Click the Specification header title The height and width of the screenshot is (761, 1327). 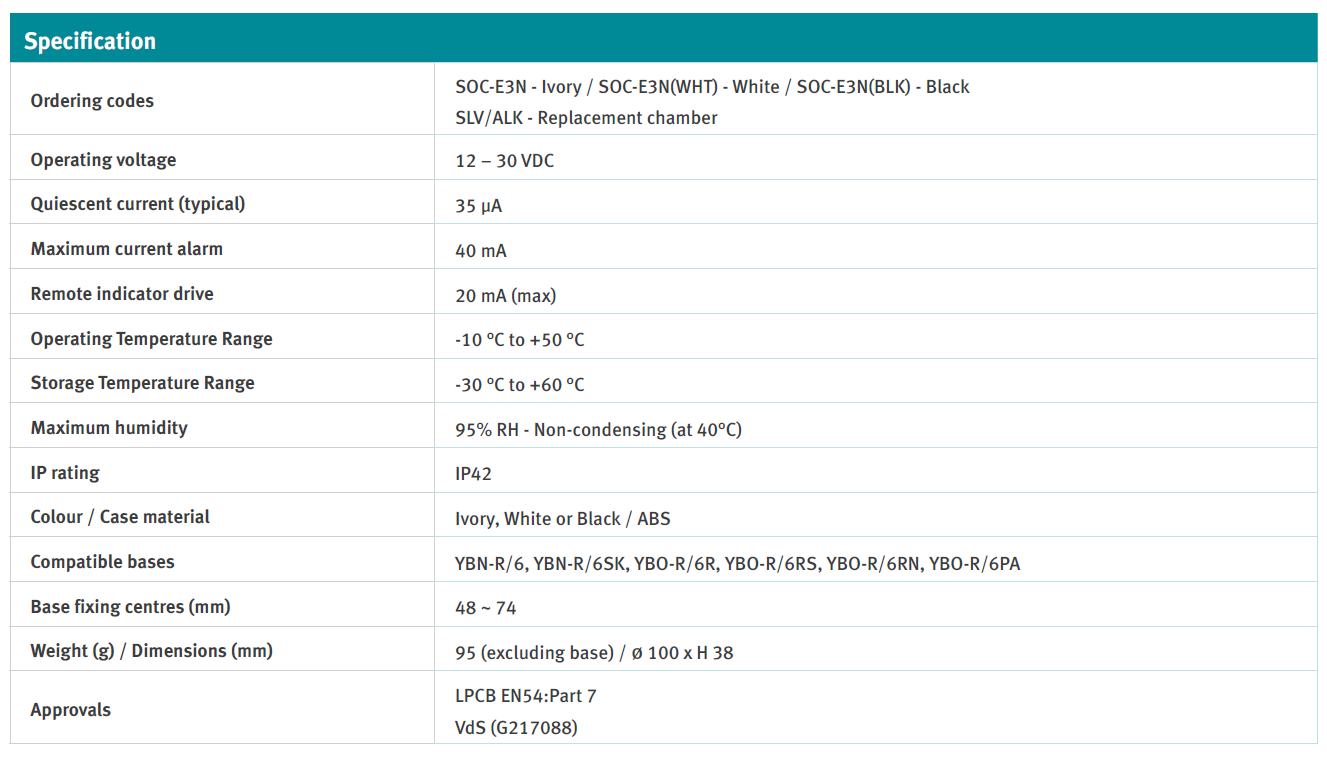click(x=90, y=41)
